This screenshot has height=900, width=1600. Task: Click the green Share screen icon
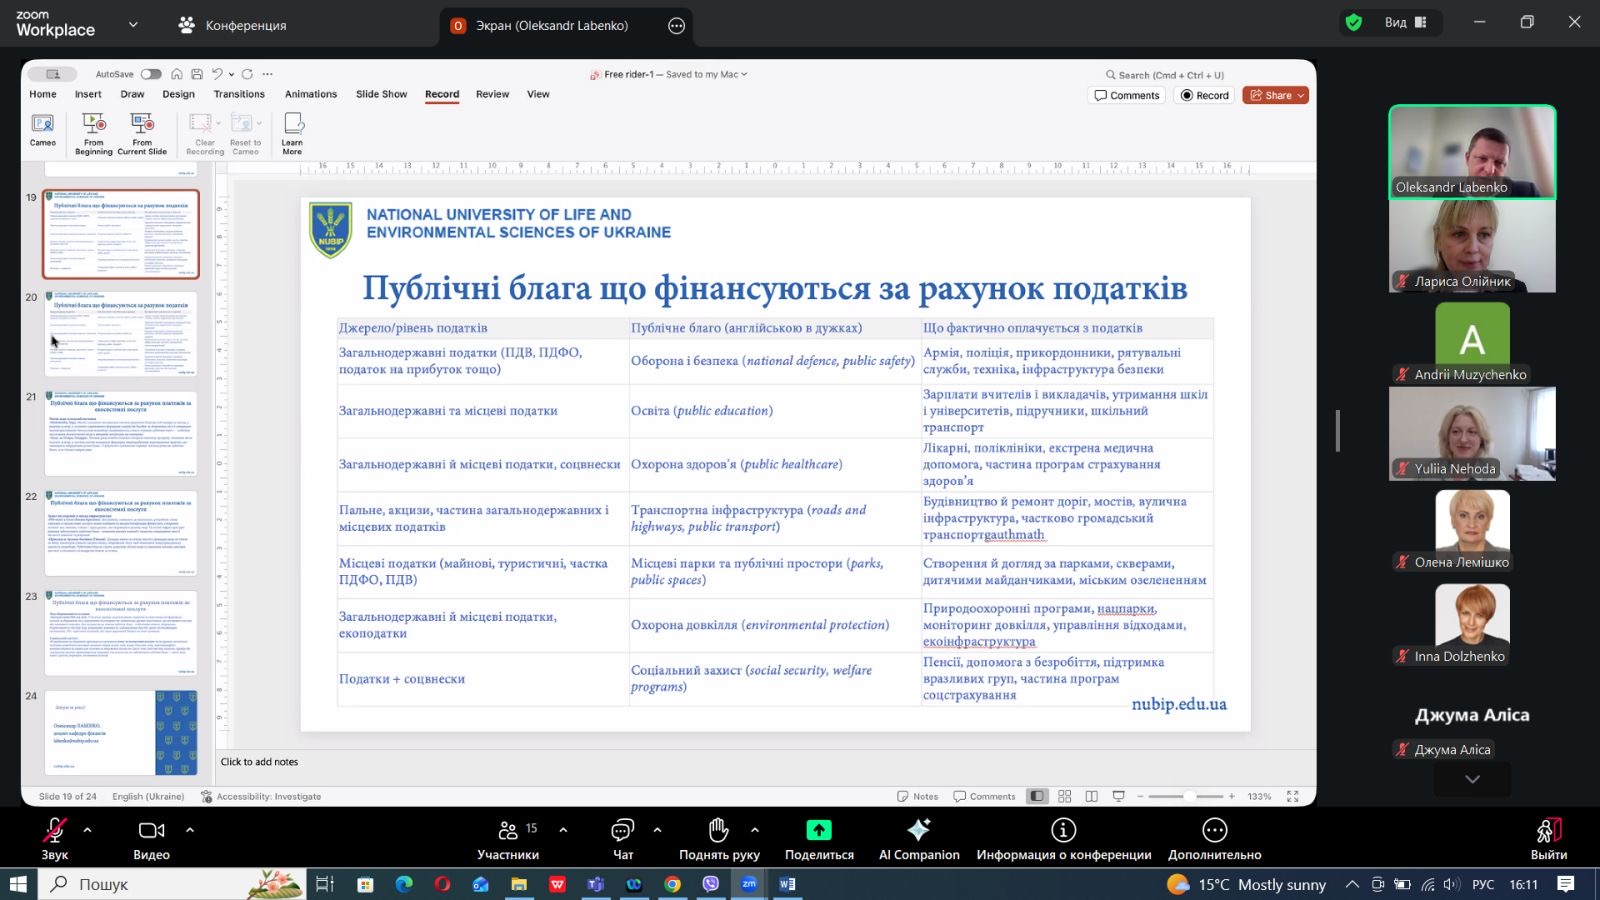pos(818,831)
